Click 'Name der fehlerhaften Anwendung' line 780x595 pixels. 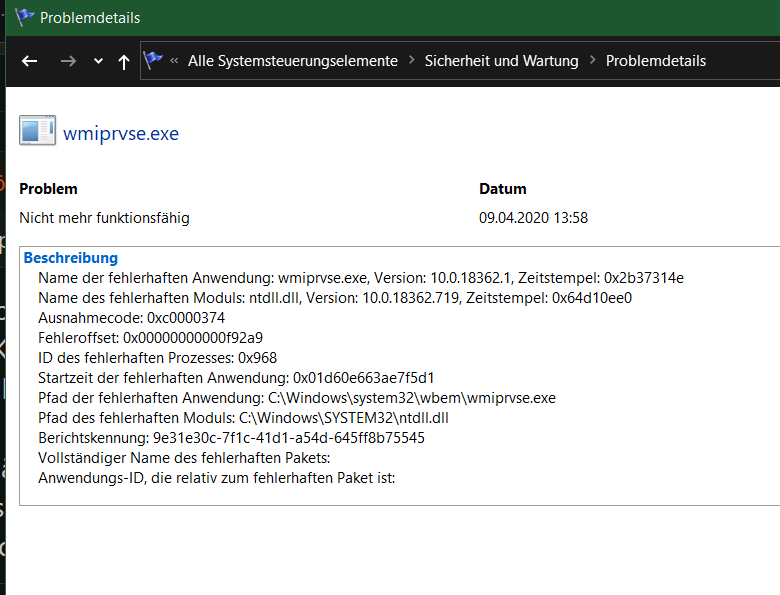[x=361, y=278]
